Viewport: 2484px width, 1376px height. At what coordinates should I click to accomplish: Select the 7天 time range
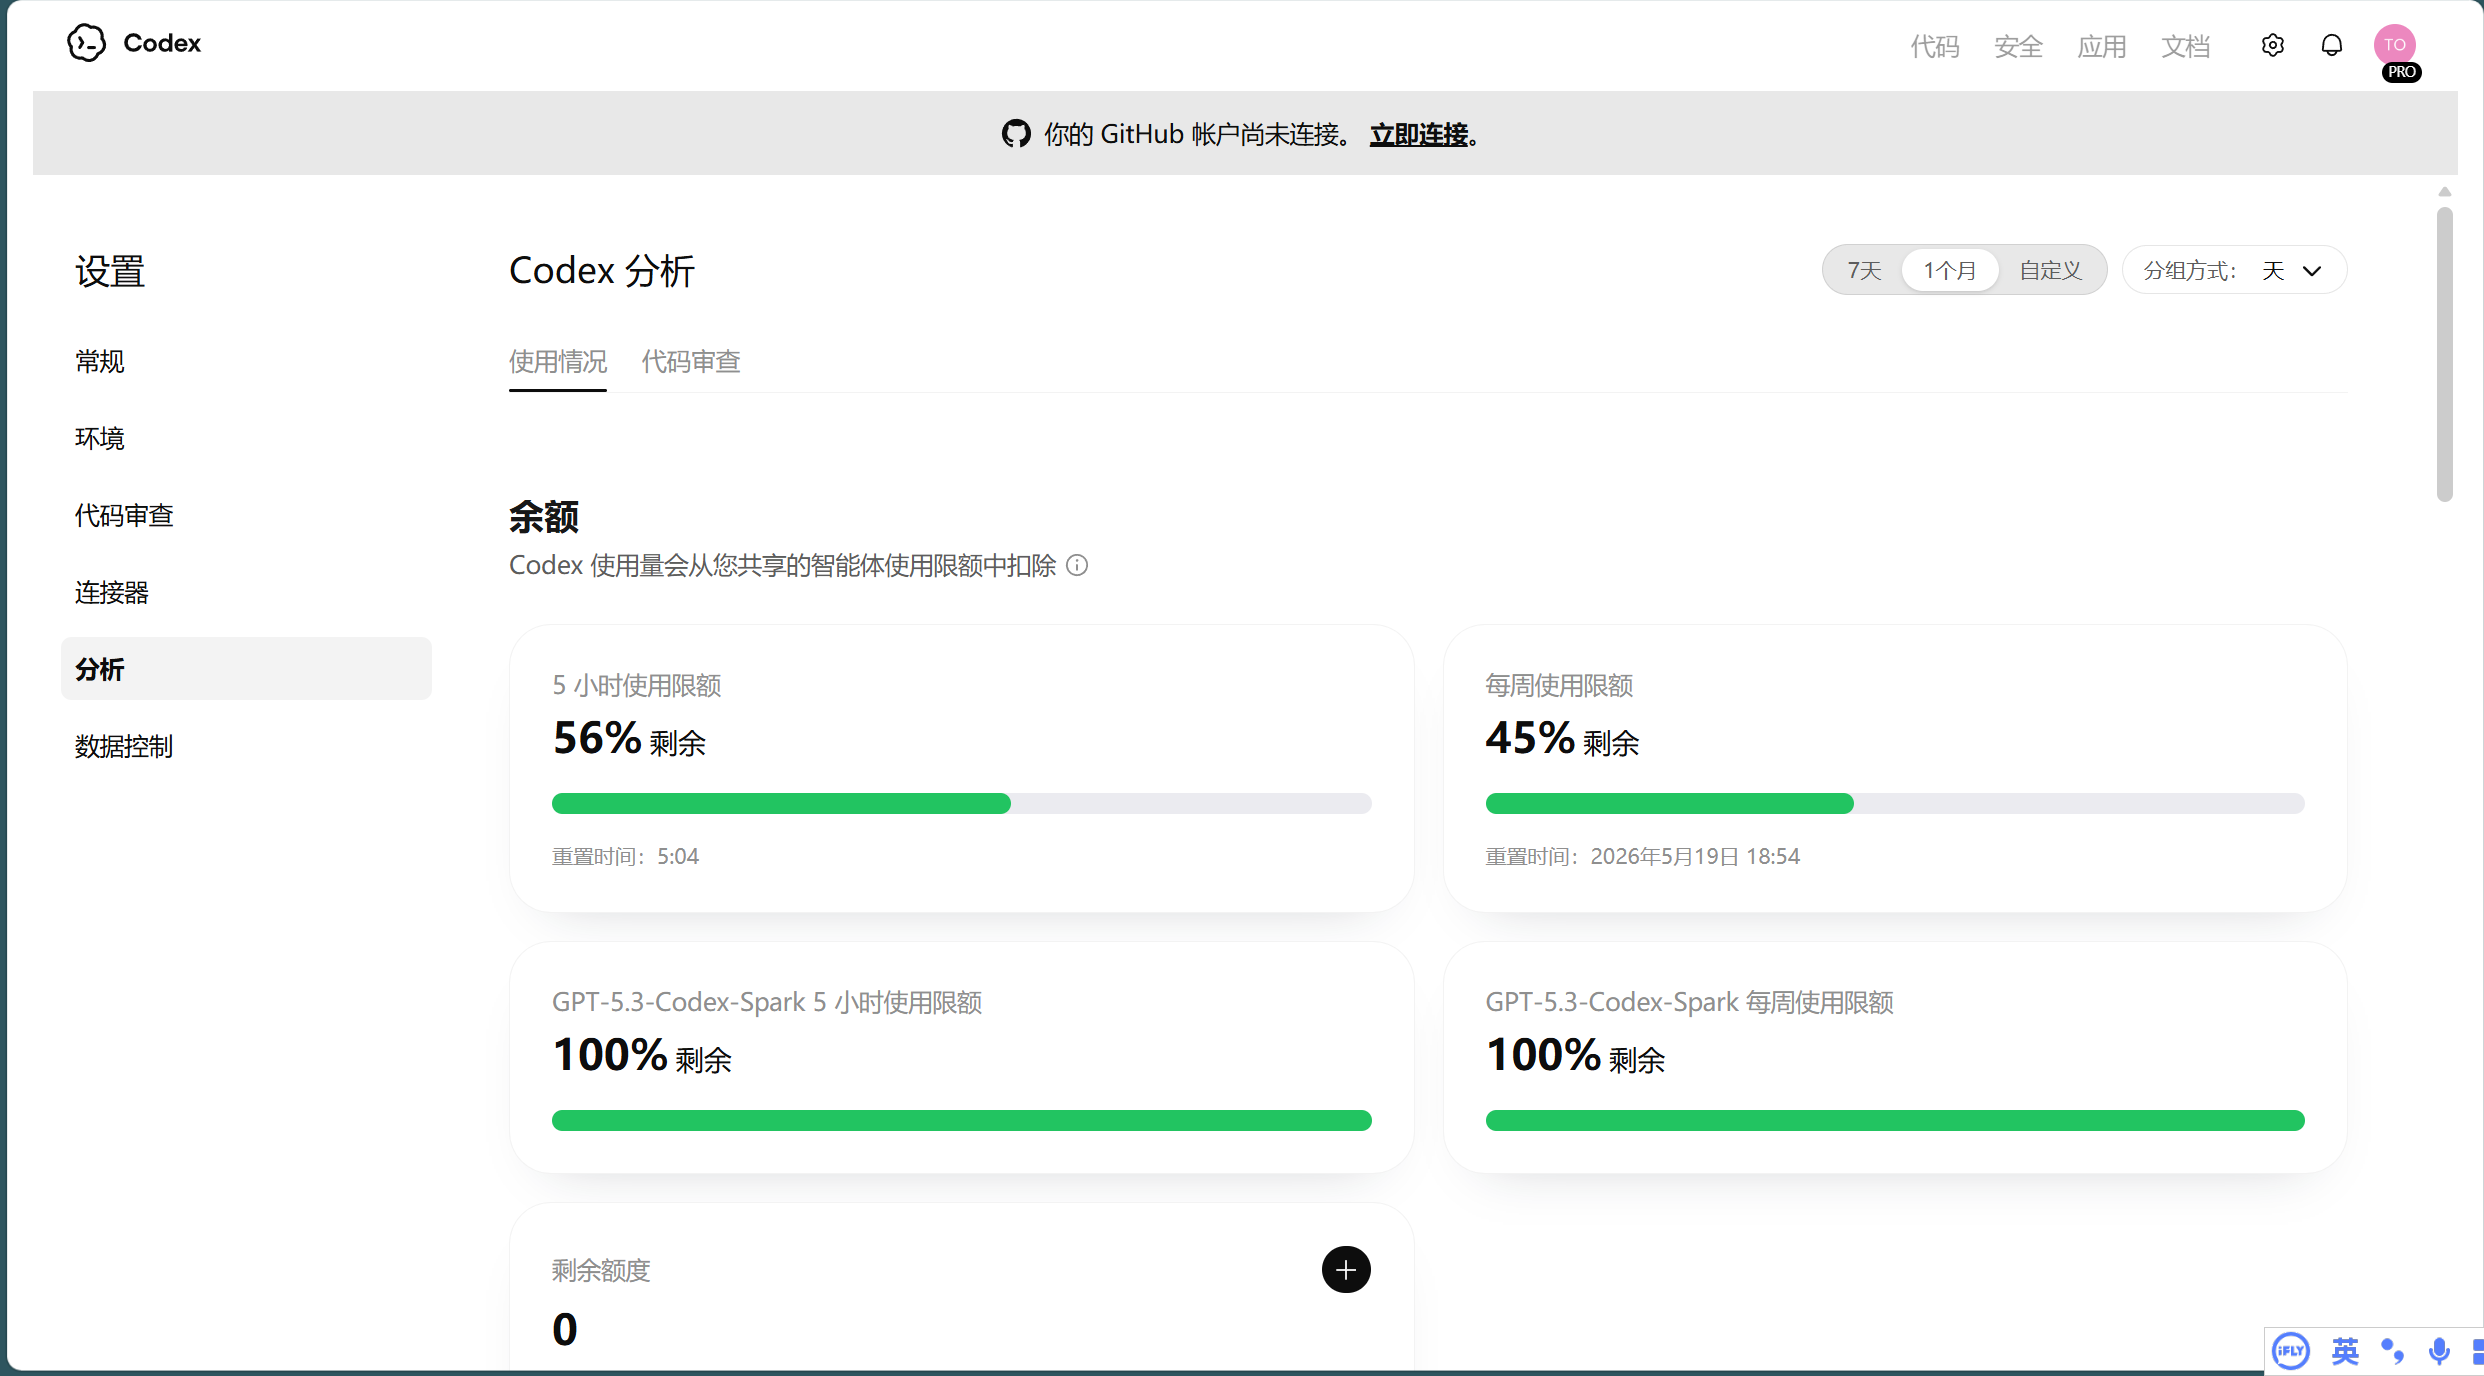[x=1864, y=271]
